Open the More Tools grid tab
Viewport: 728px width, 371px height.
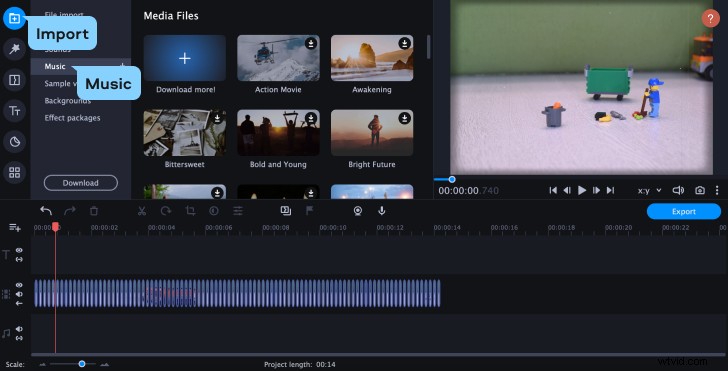(14, 173)
